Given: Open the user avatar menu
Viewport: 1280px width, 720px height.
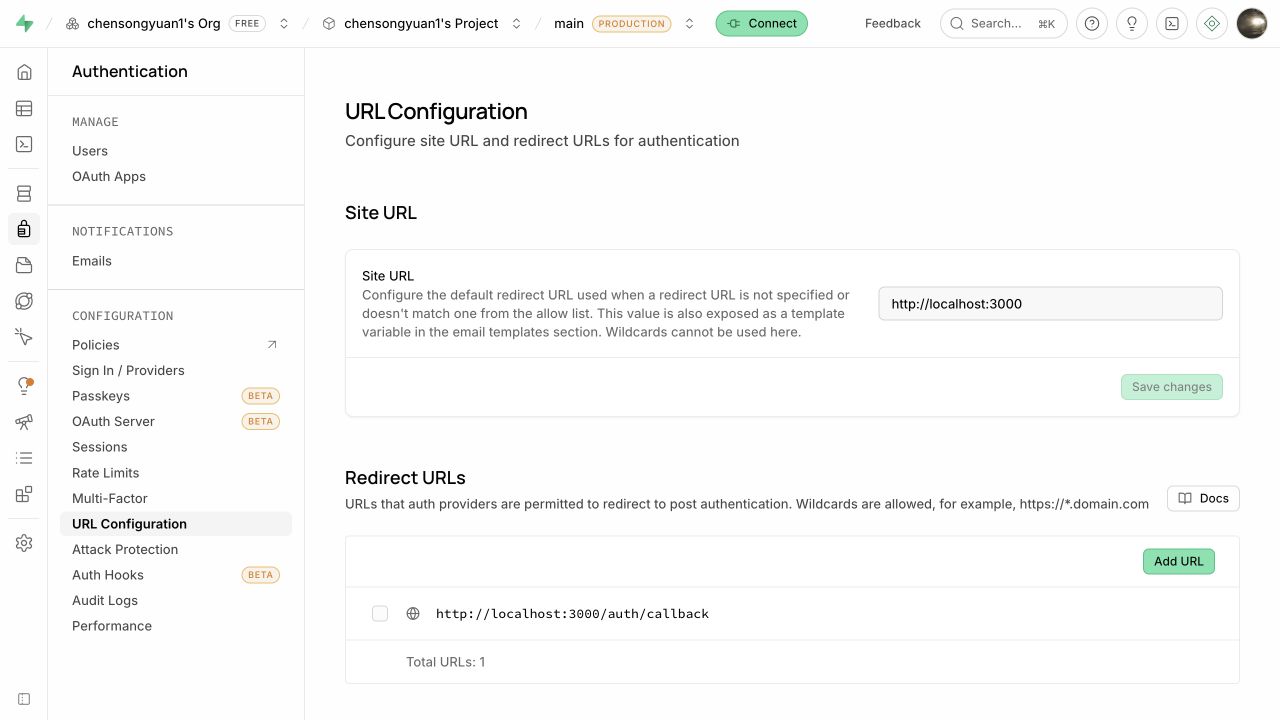Looking at the screenshot, I should tap(1252, 23).
